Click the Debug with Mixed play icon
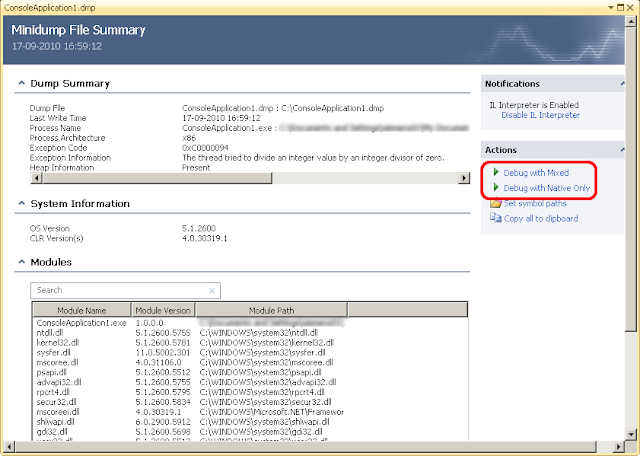640x456 pixels. point(496,172)
